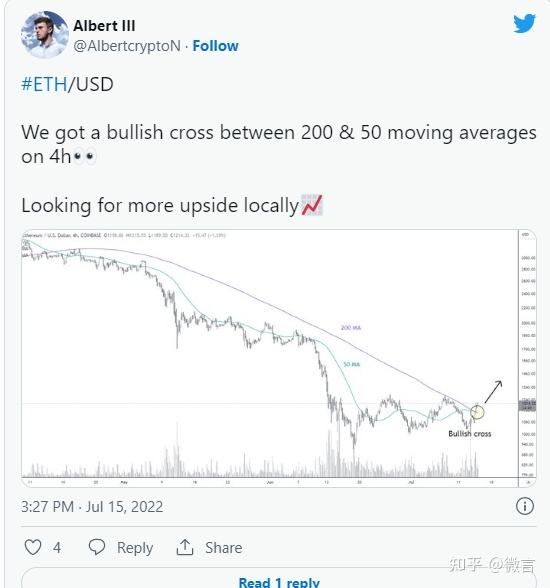Click the chart increasing emoji

coord(312,205)
